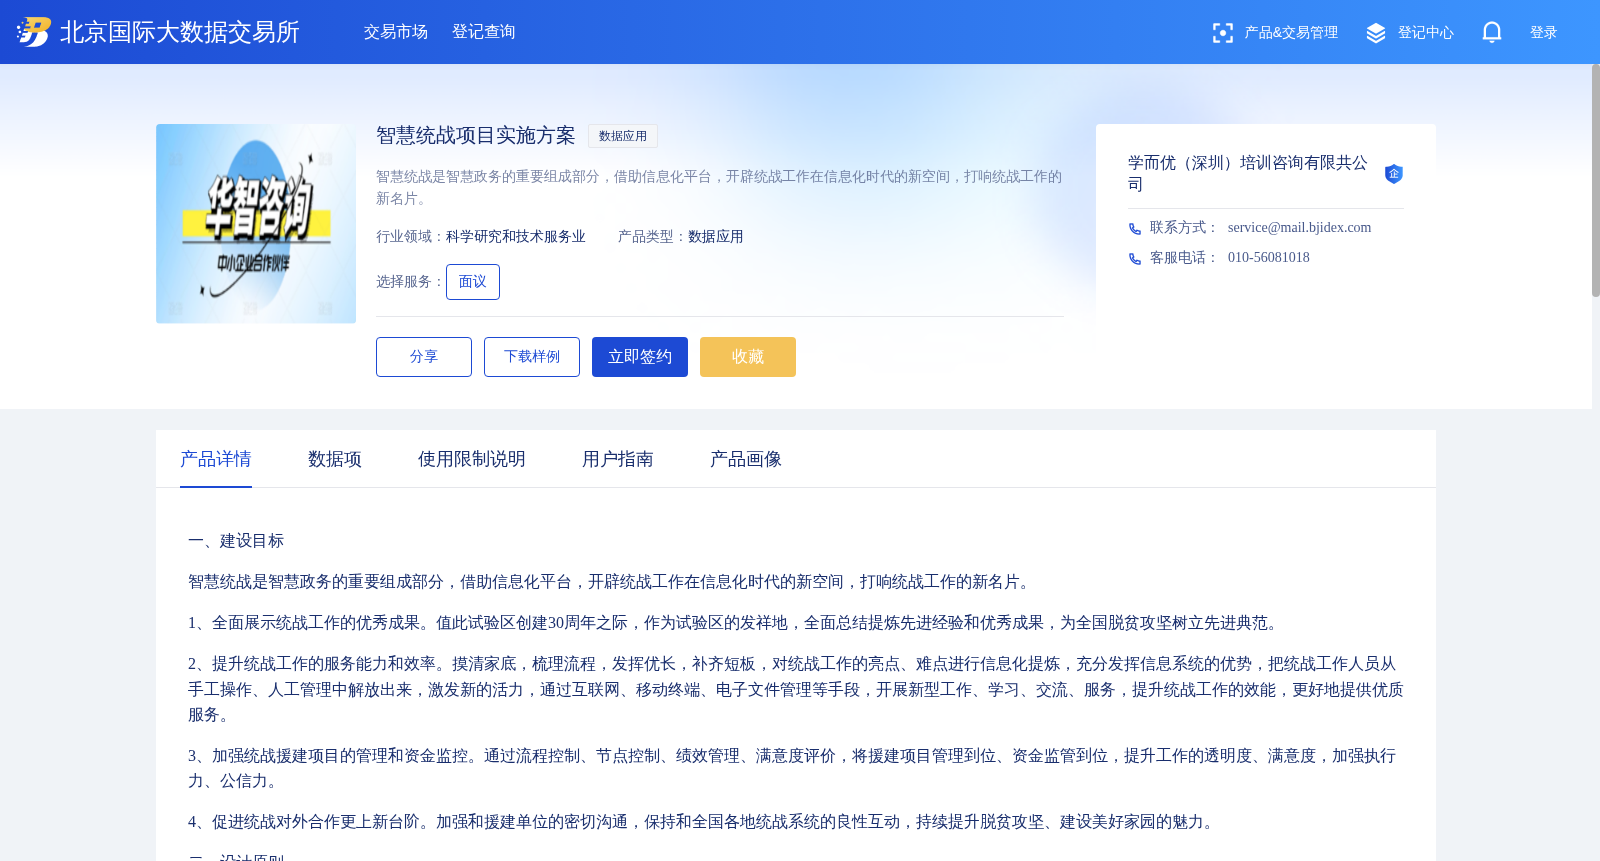The width and height of the screenshot is (1600, 861).
Task: Click the 下载样例 button
Action: [x=532, y=357]
